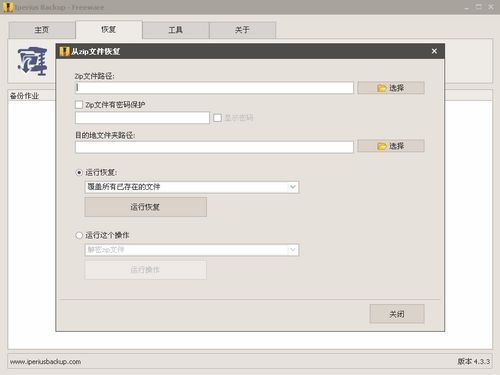Screen dimensions: 500x375
Task: Click the folder icon beside Zip文件路径
Action: (382, 88)
